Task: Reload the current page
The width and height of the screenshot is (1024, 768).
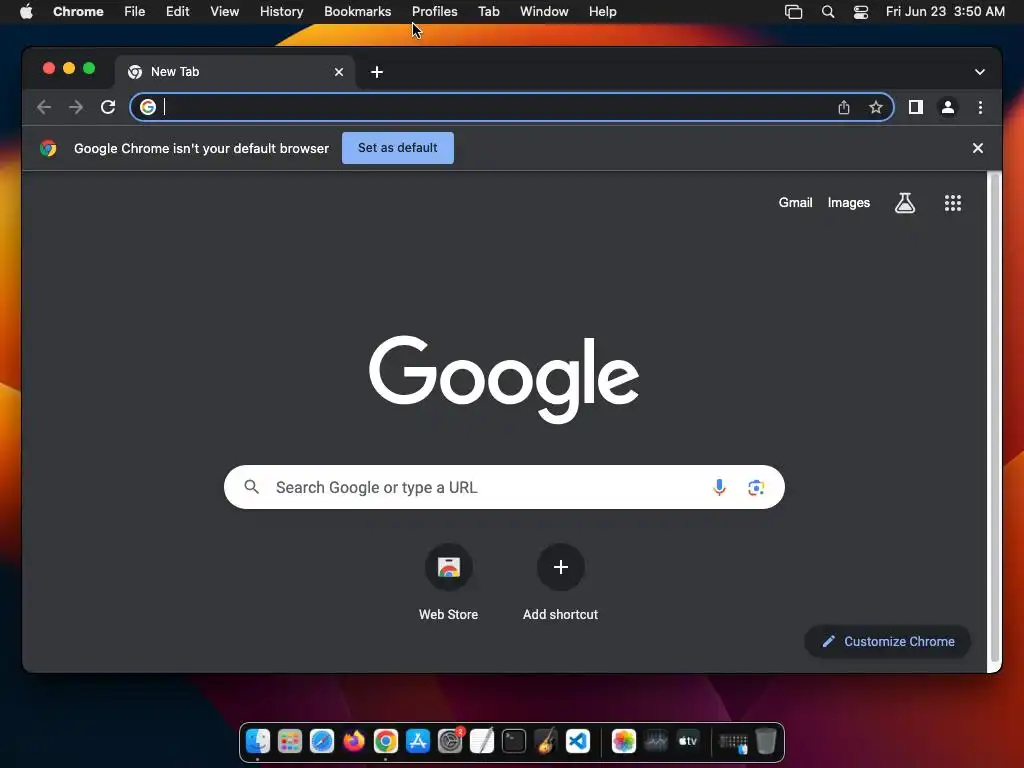Action: pyautogui.click(x=108, y=107)
